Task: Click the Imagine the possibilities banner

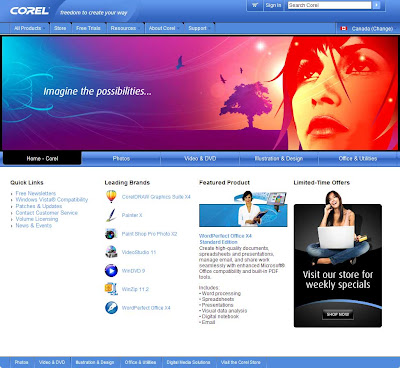Action: click(x=200, y=93)
